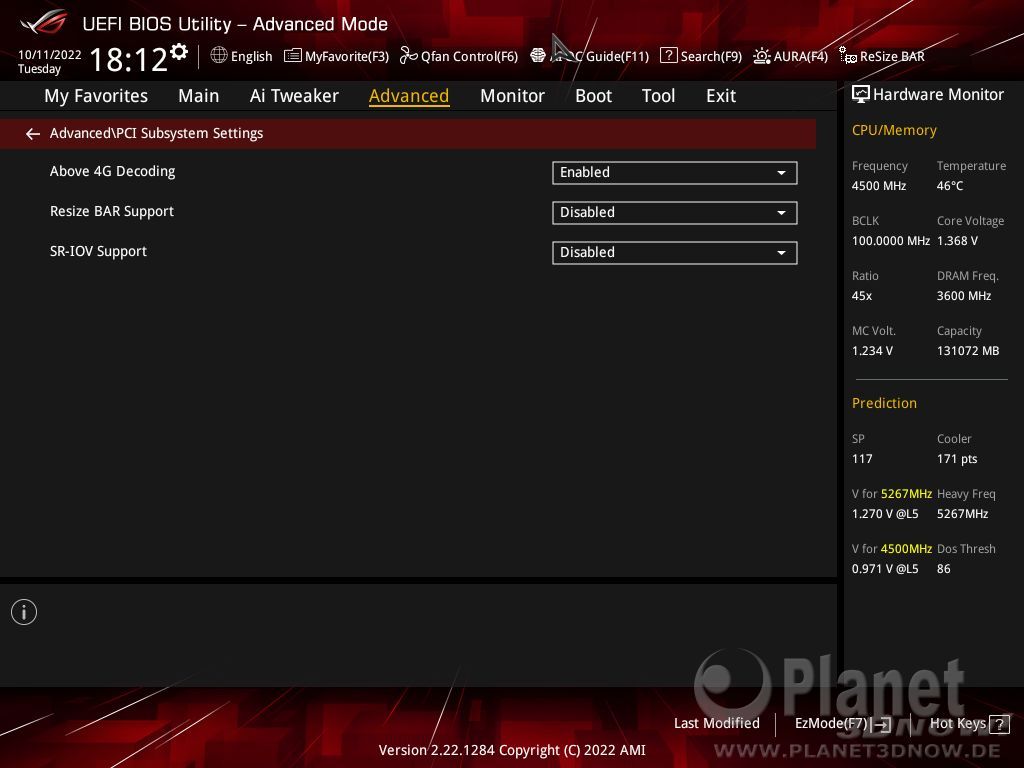Open the Ai Tweaker tab
This screenshot has width=1024, height=768.
click(x=294, y=96)
